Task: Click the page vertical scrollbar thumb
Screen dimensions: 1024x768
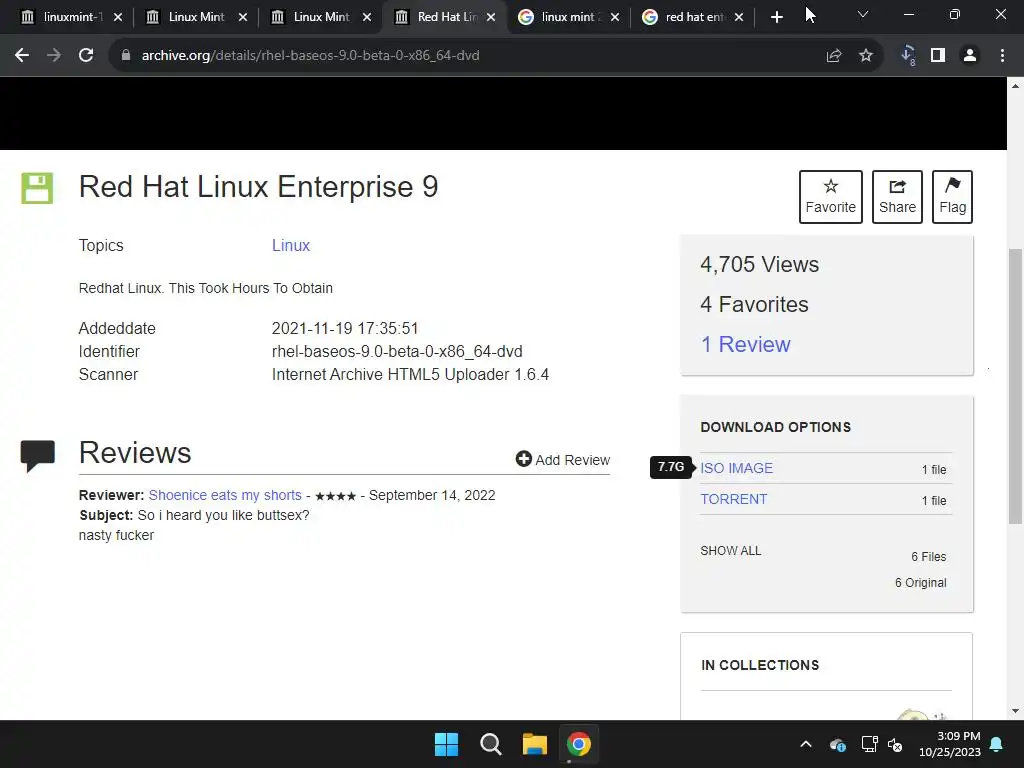Action: click(x=1016, y=385)
